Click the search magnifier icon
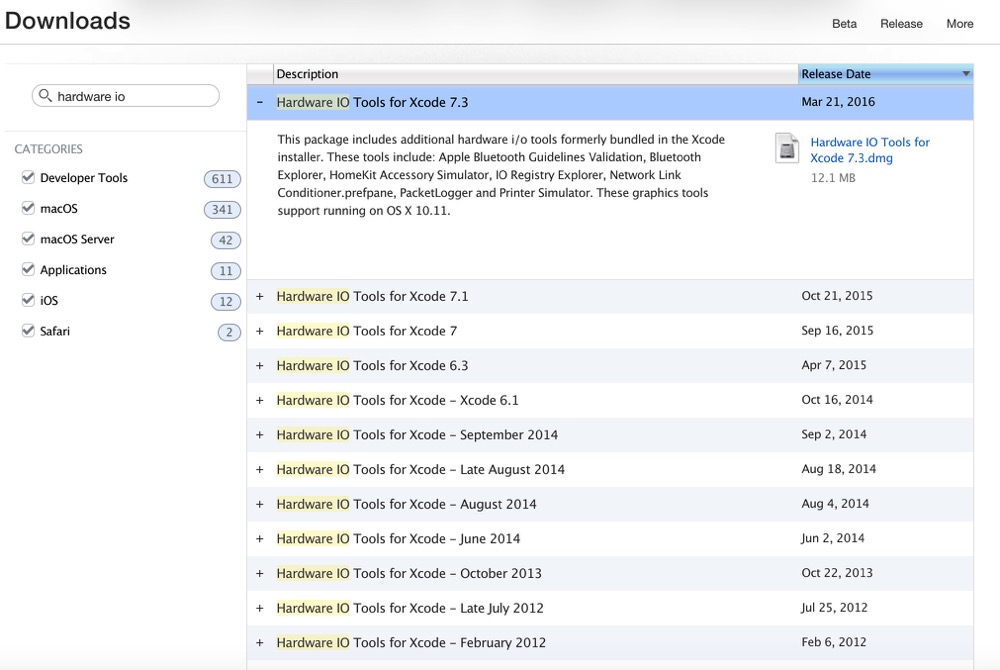This screenshot has height=670, width=1000. click(45, 96)
